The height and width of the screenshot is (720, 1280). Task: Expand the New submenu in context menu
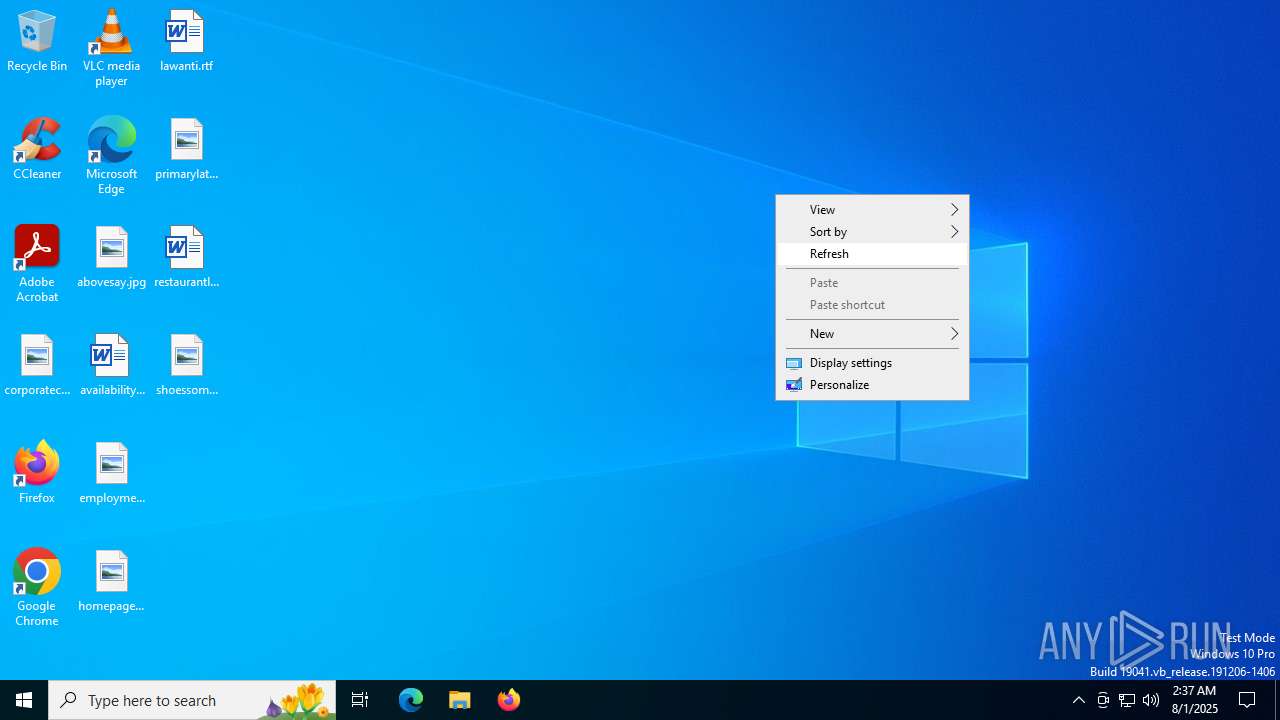pyautogui.click(x=872, y=334)
